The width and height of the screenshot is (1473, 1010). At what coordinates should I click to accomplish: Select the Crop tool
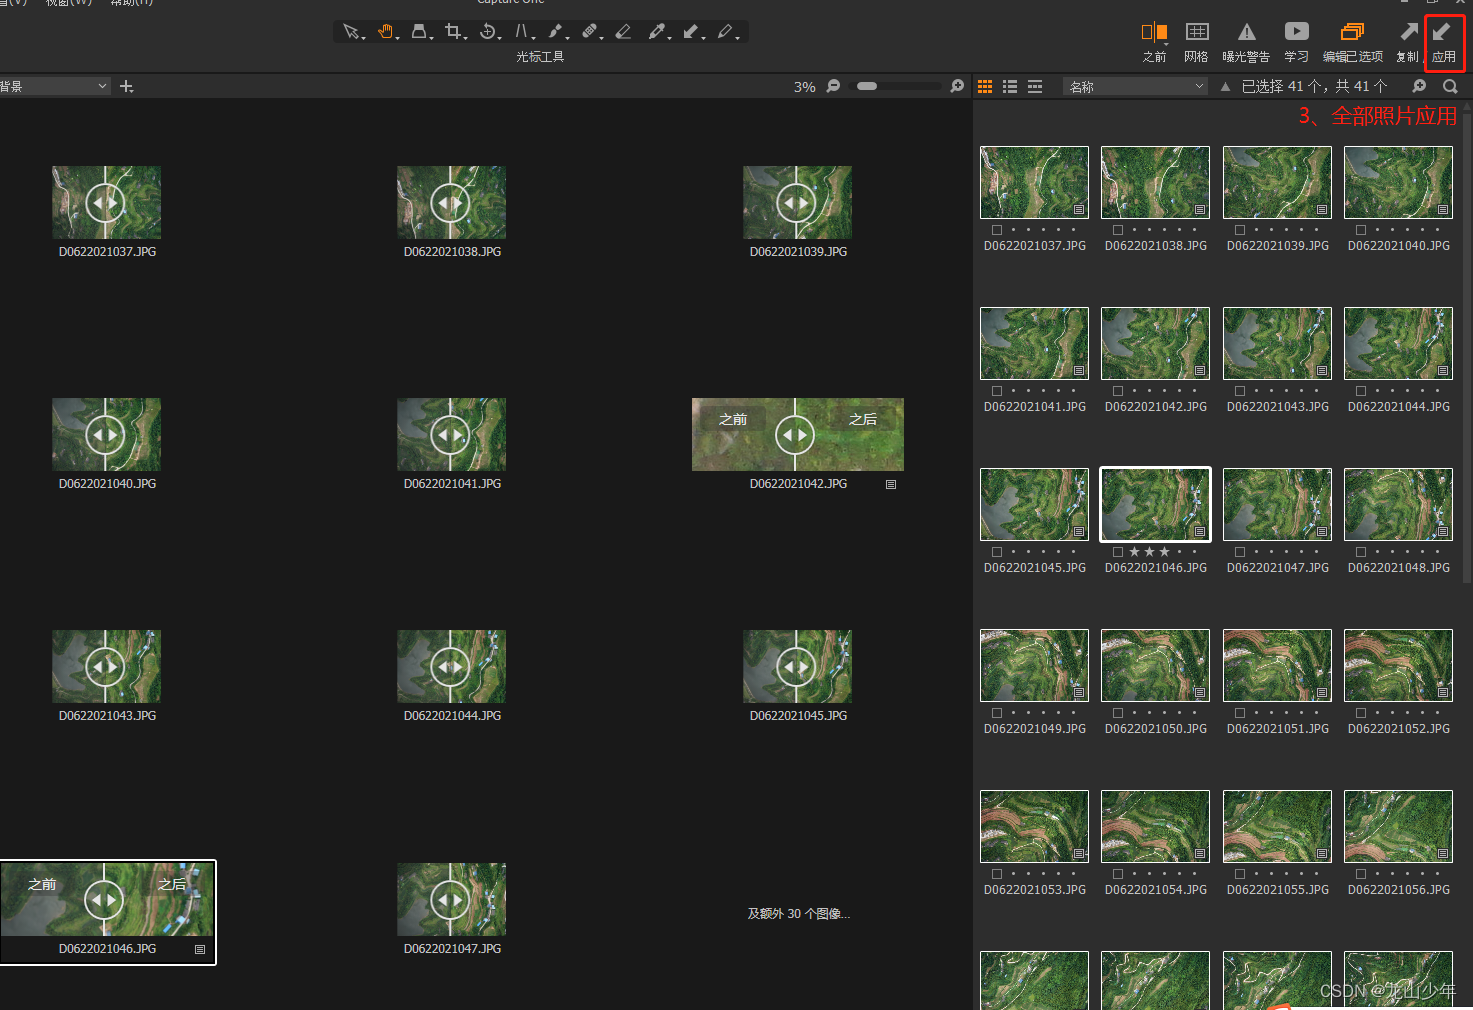(x=453, y=32)
